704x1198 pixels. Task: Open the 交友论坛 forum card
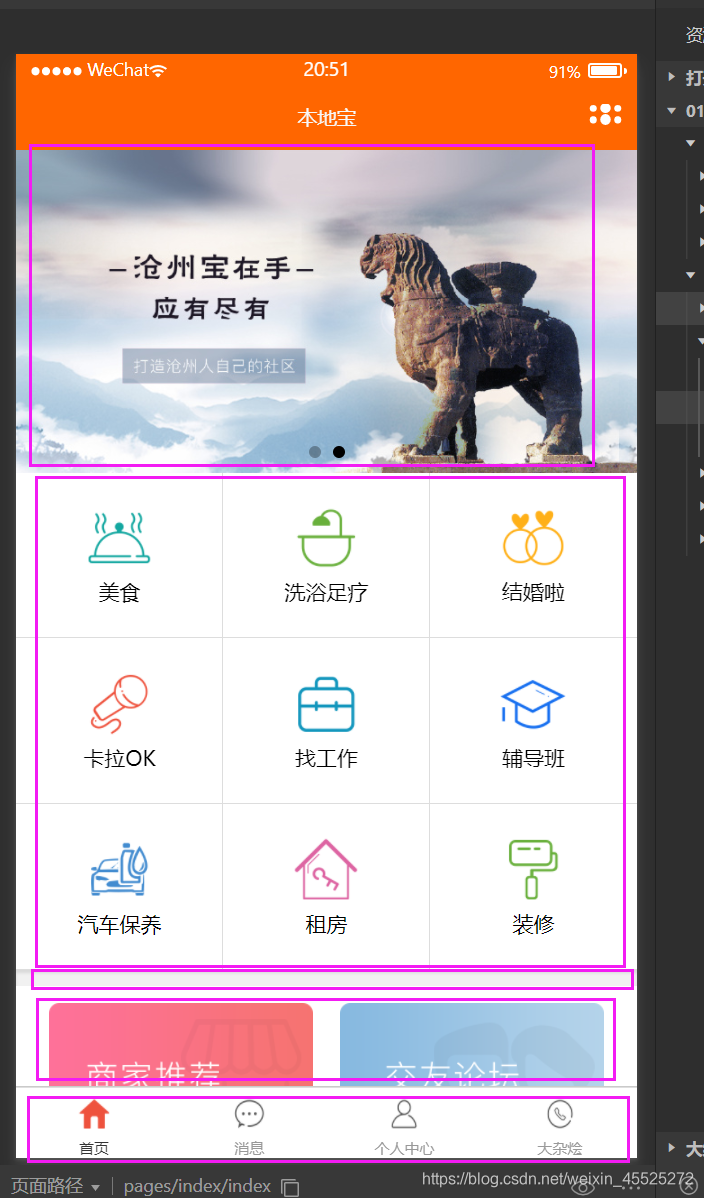pyautogui.click(x=472, y=1044)
